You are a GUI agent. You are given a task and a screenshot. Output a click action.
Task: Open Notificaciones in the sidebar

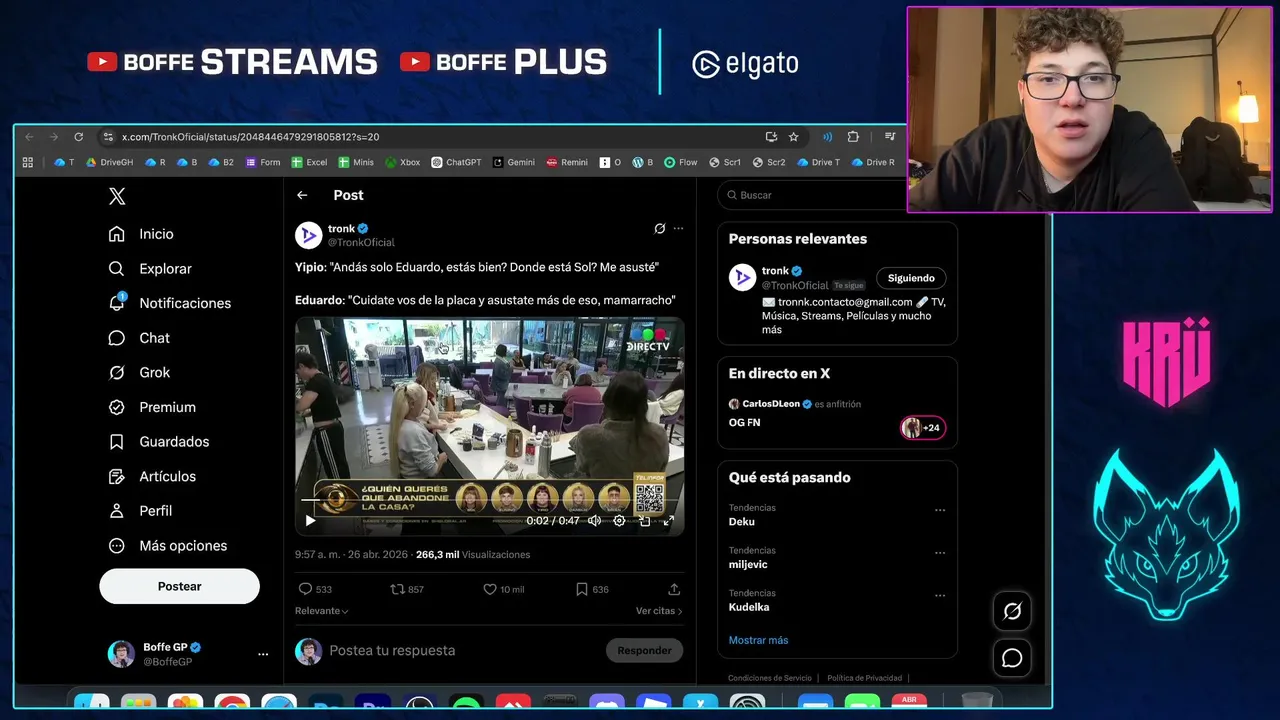[x=169, y=303]
